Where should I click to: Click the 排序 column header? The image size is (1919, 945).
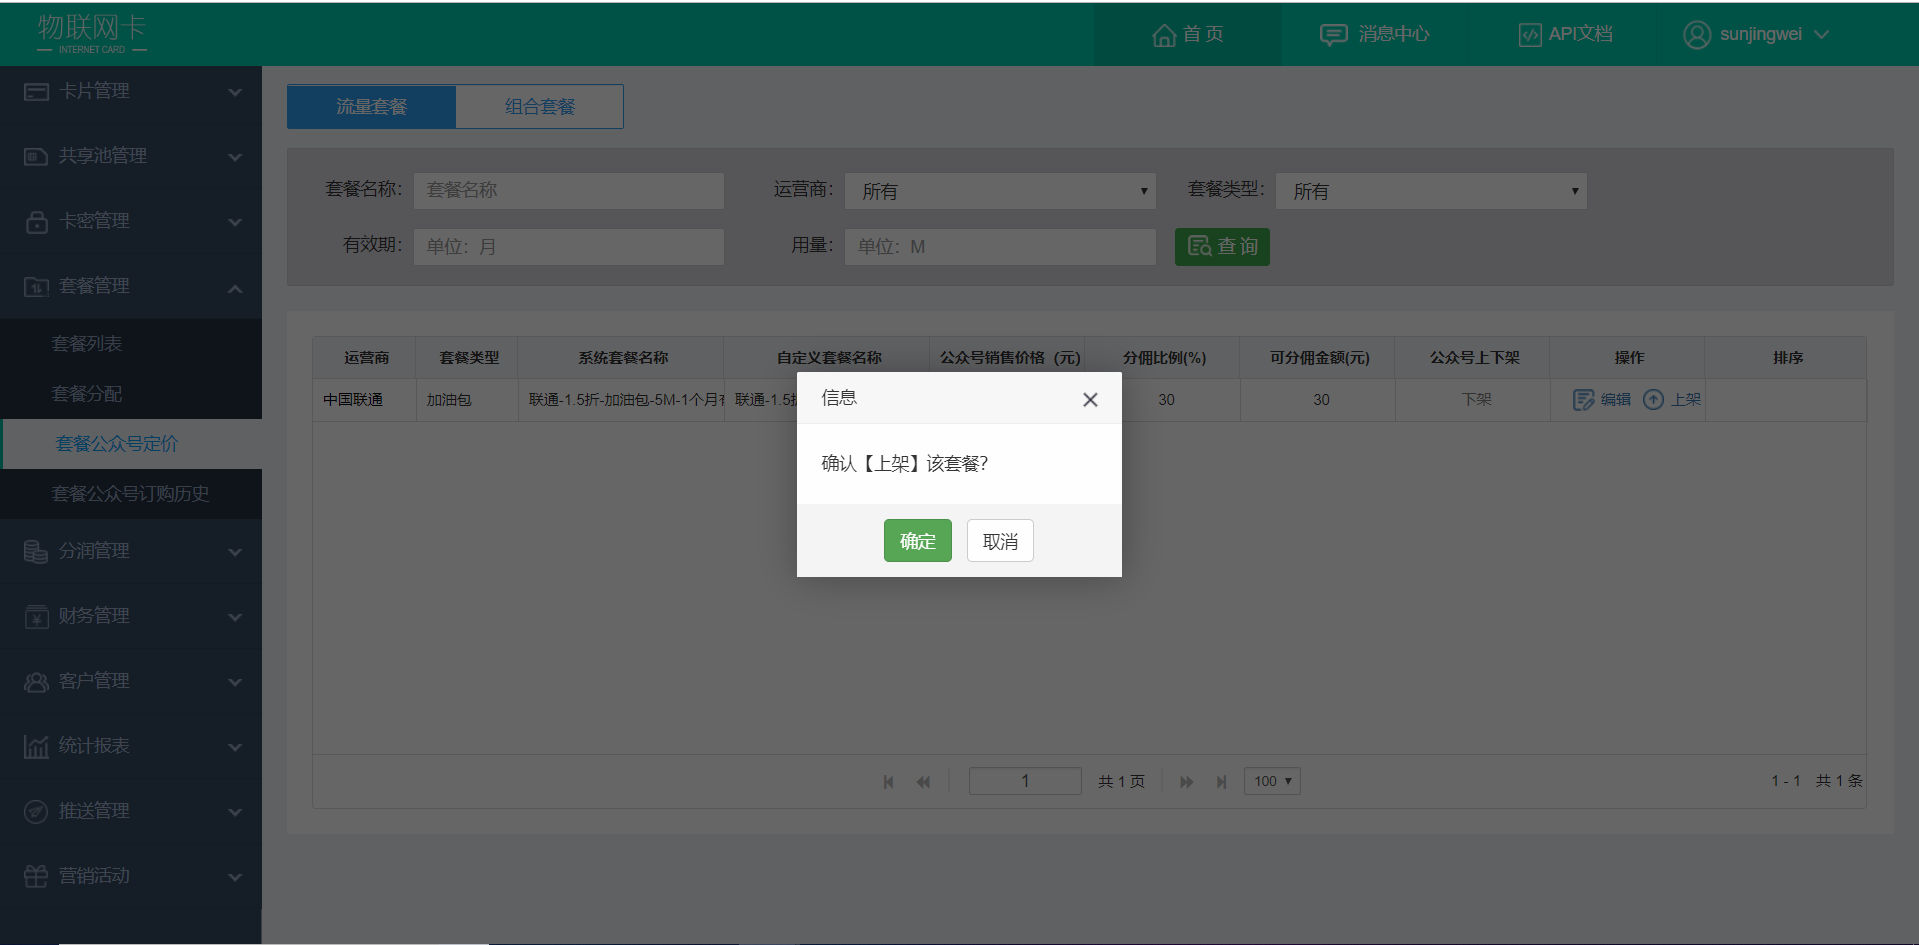pyautogui.click(x=1787, y=358)
